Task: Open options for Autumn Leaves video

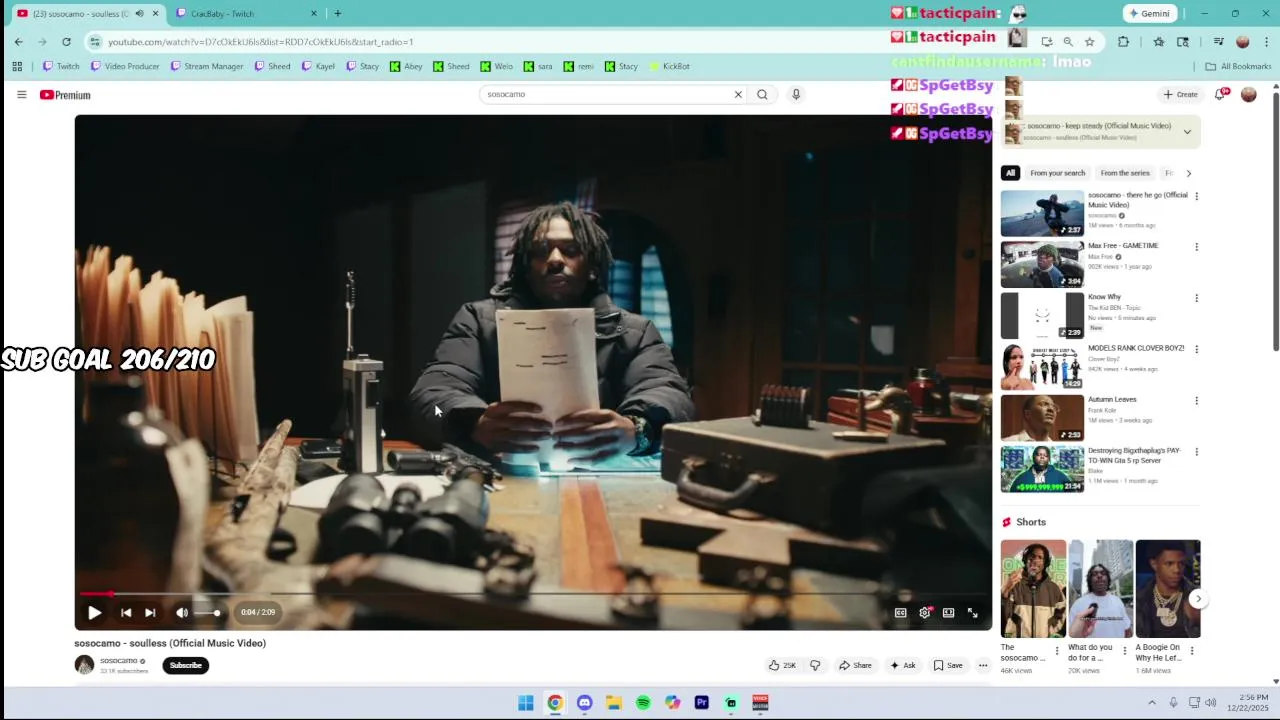Action: [1196, 401]
